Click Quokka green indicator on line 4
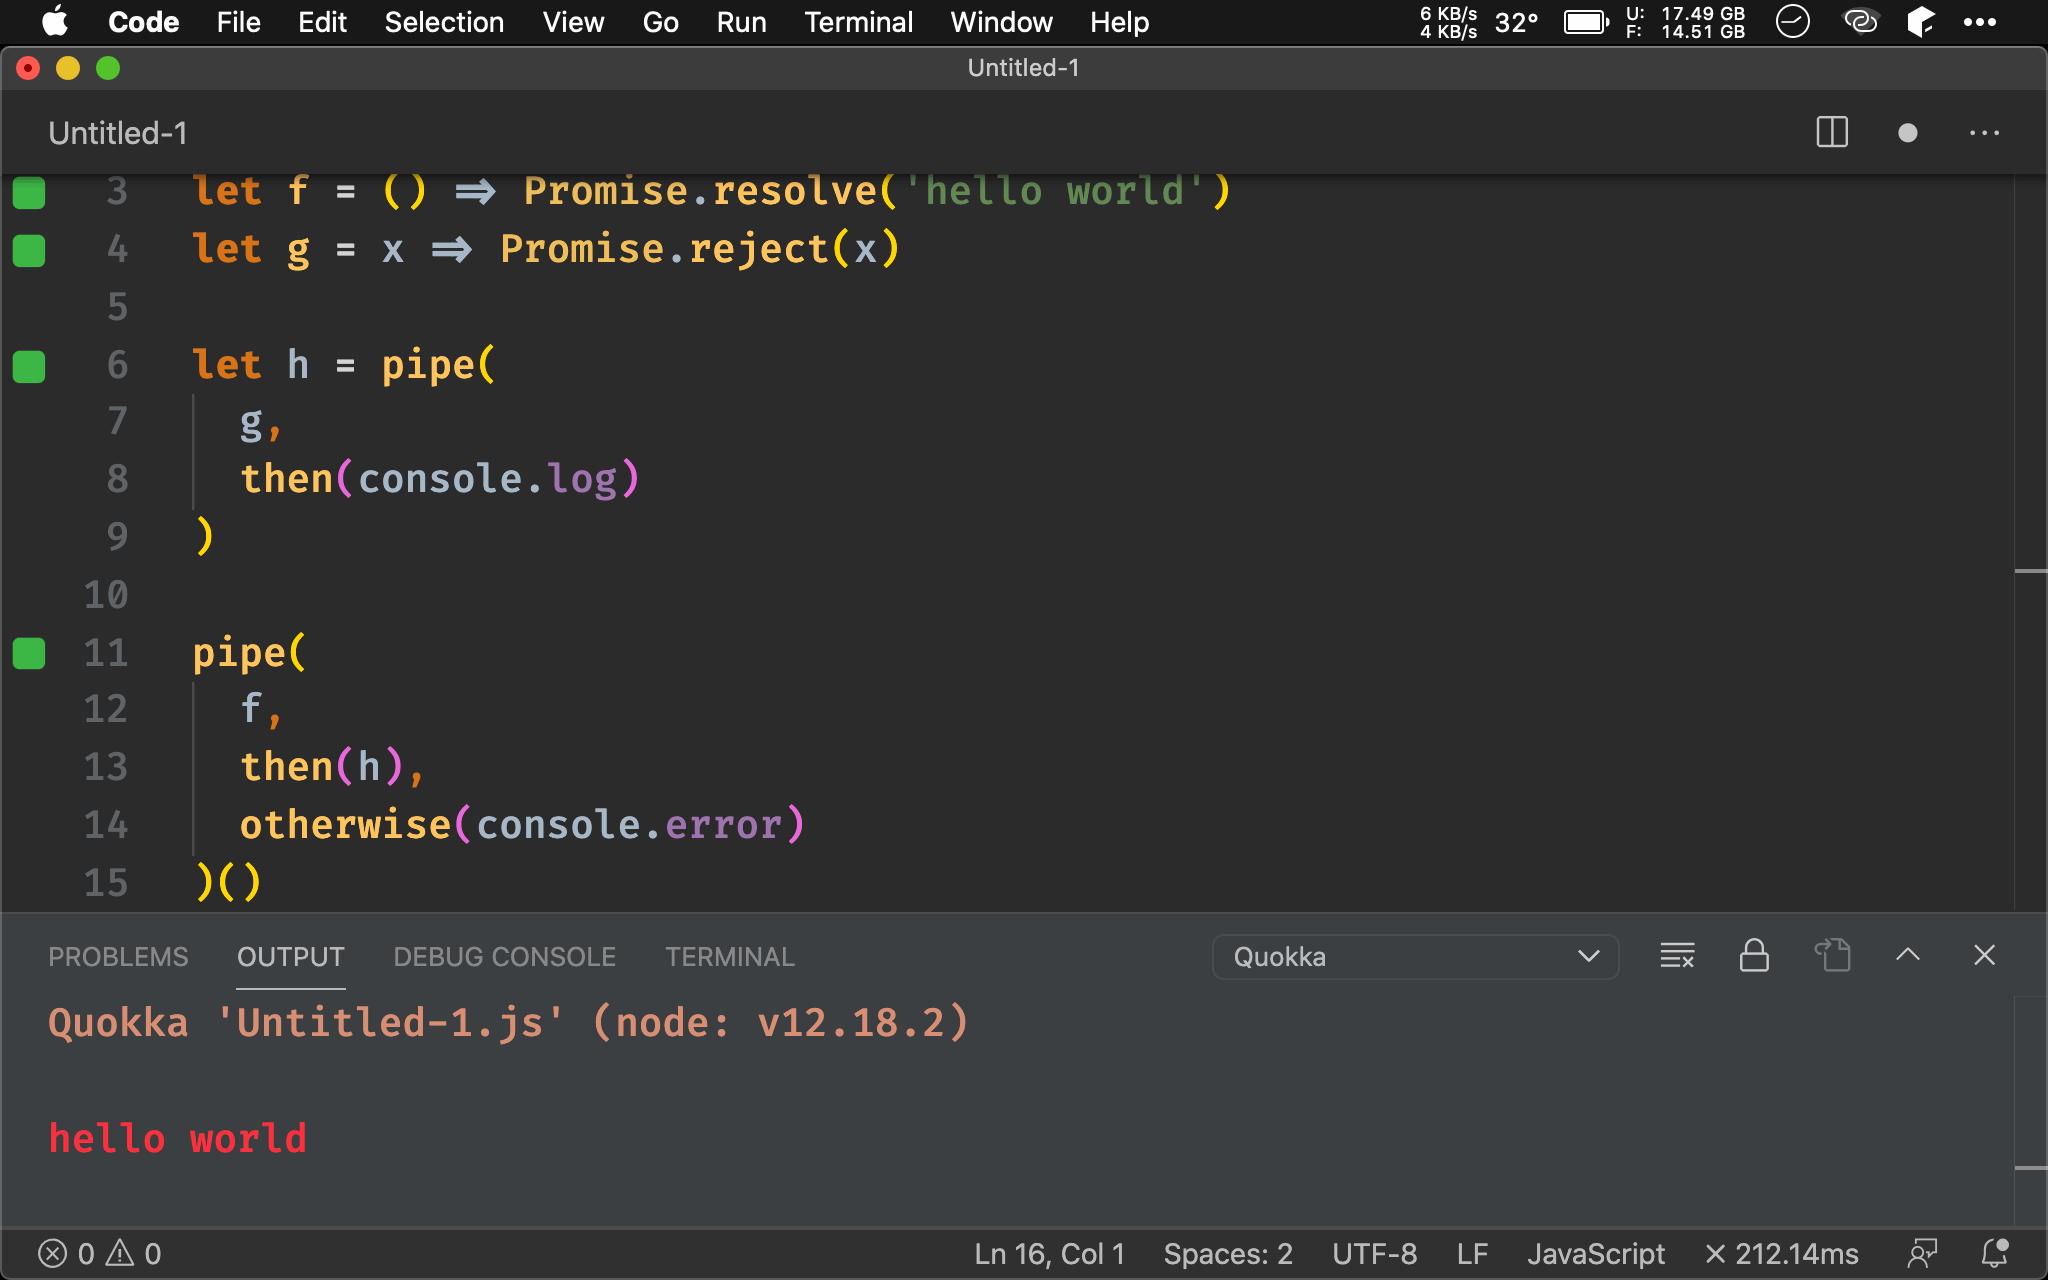The width and height of the screenshot is (2048, 1280). pos(29,251)
